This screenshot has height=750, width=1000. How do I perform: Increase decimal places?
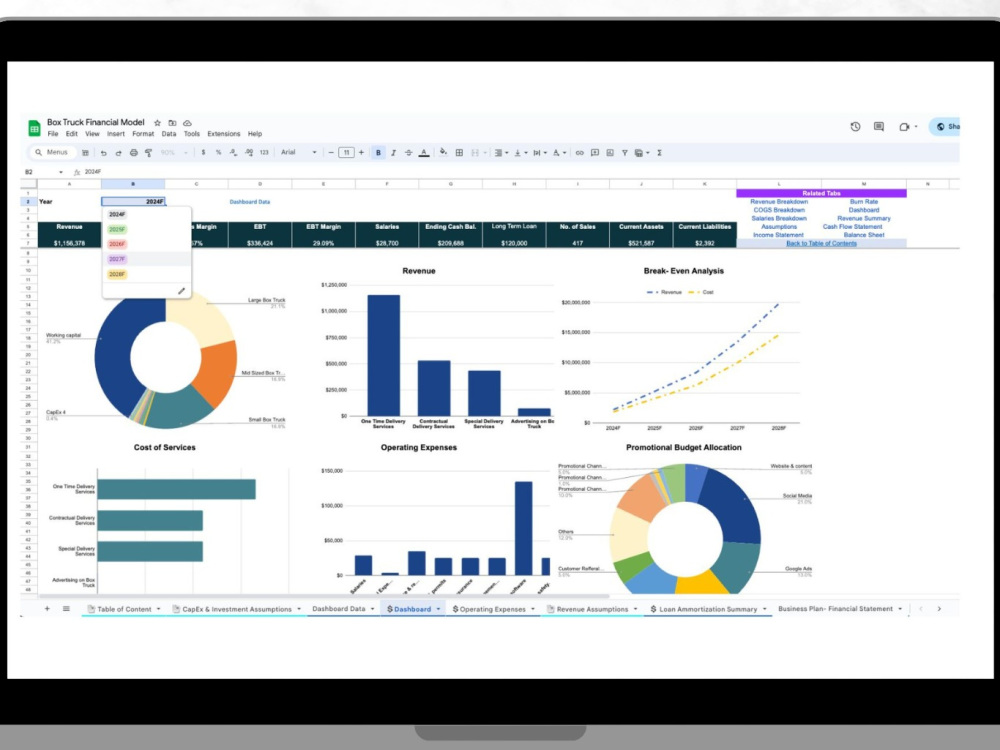pos(249,153)
